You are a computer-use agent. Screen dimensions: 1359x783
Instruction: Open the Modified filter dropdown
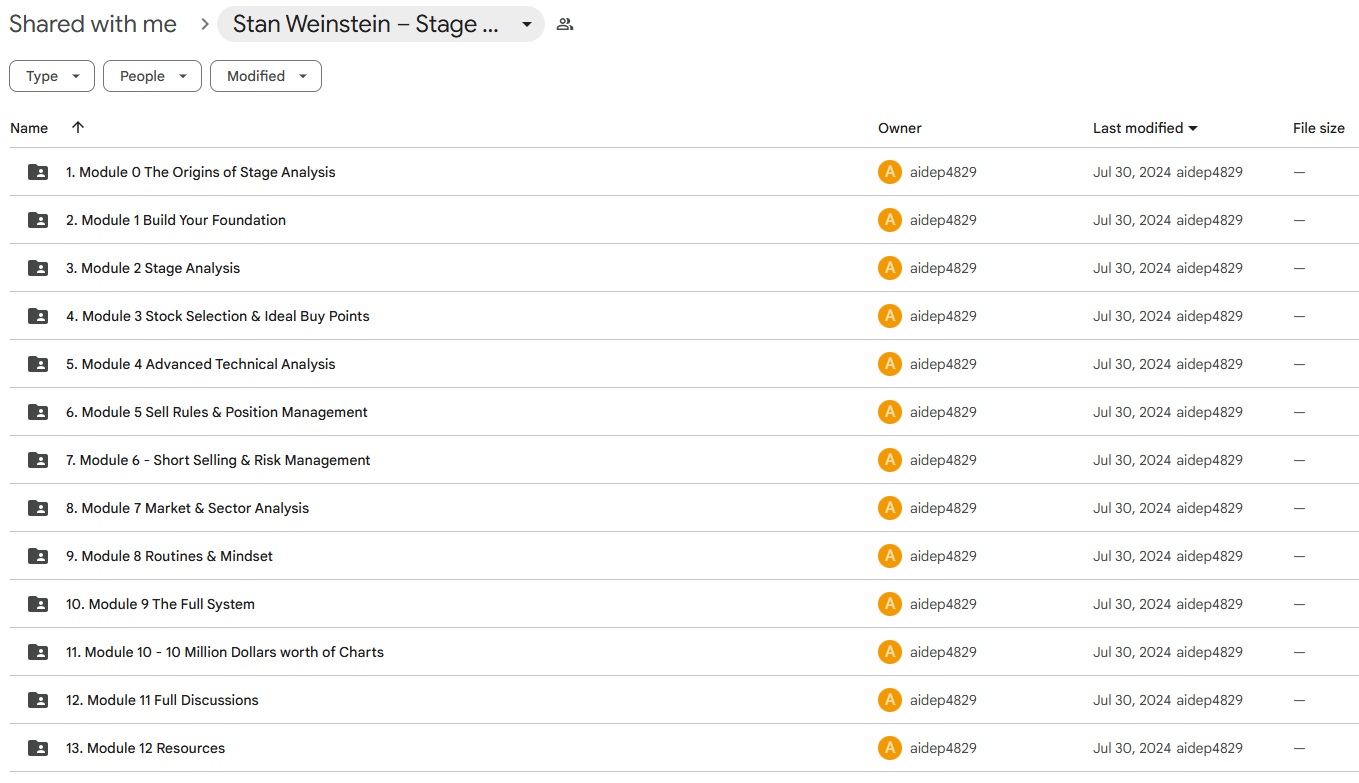[x=266, y=76]
